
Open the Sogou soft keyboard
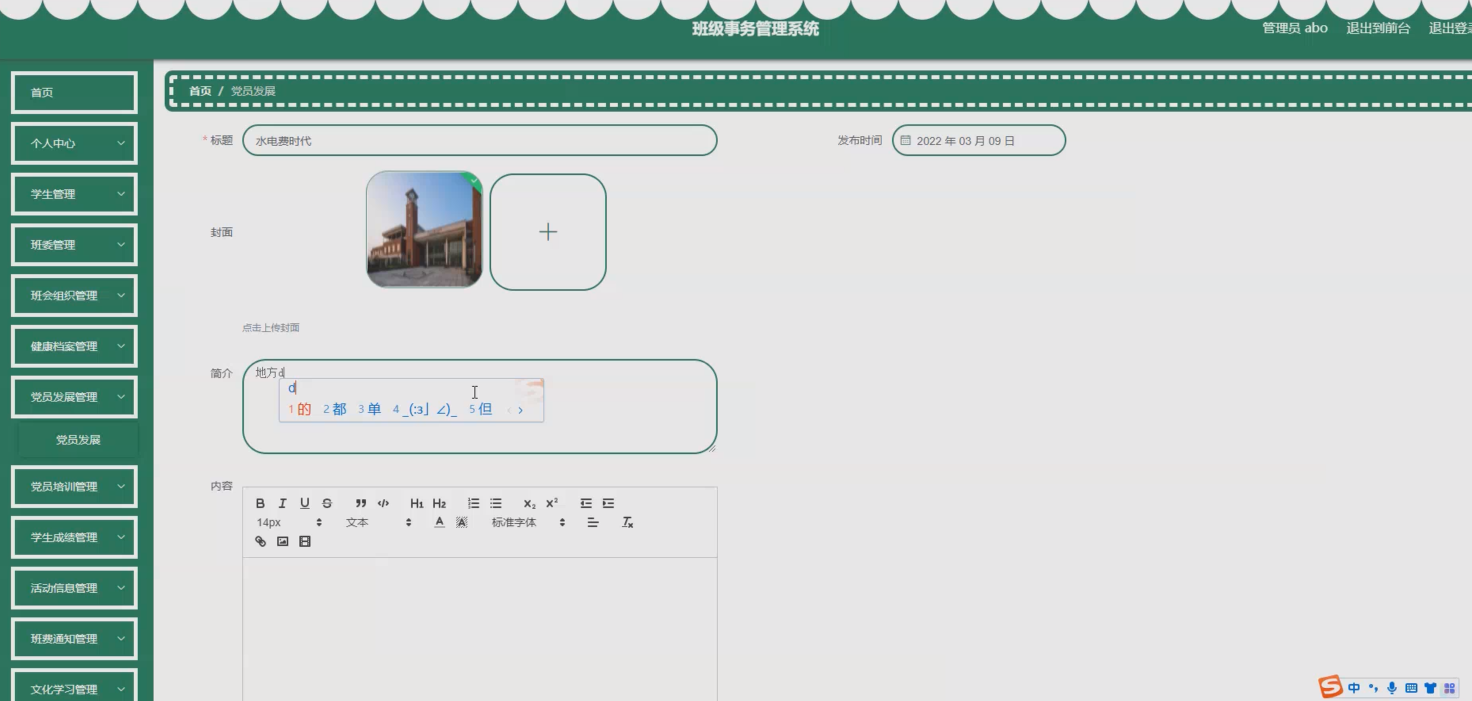(x=1411, y=688)
